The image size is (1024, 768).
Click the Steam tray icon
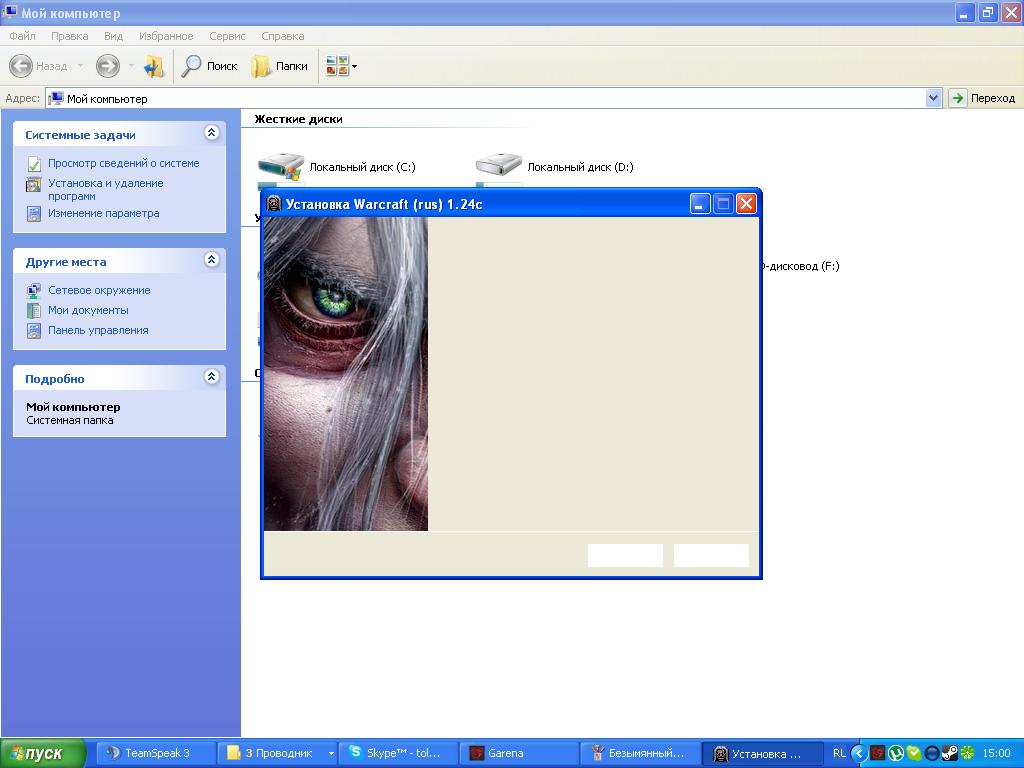pos(950,754)
